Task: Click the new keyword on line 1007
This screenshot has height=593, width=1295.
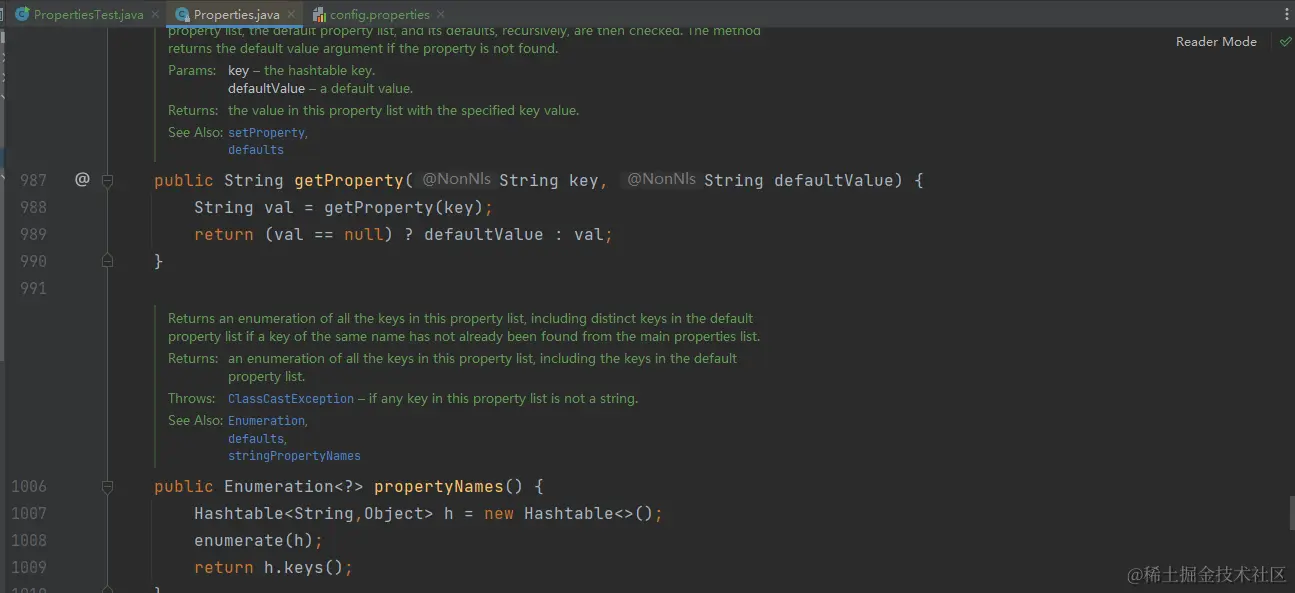Action: 499,513
